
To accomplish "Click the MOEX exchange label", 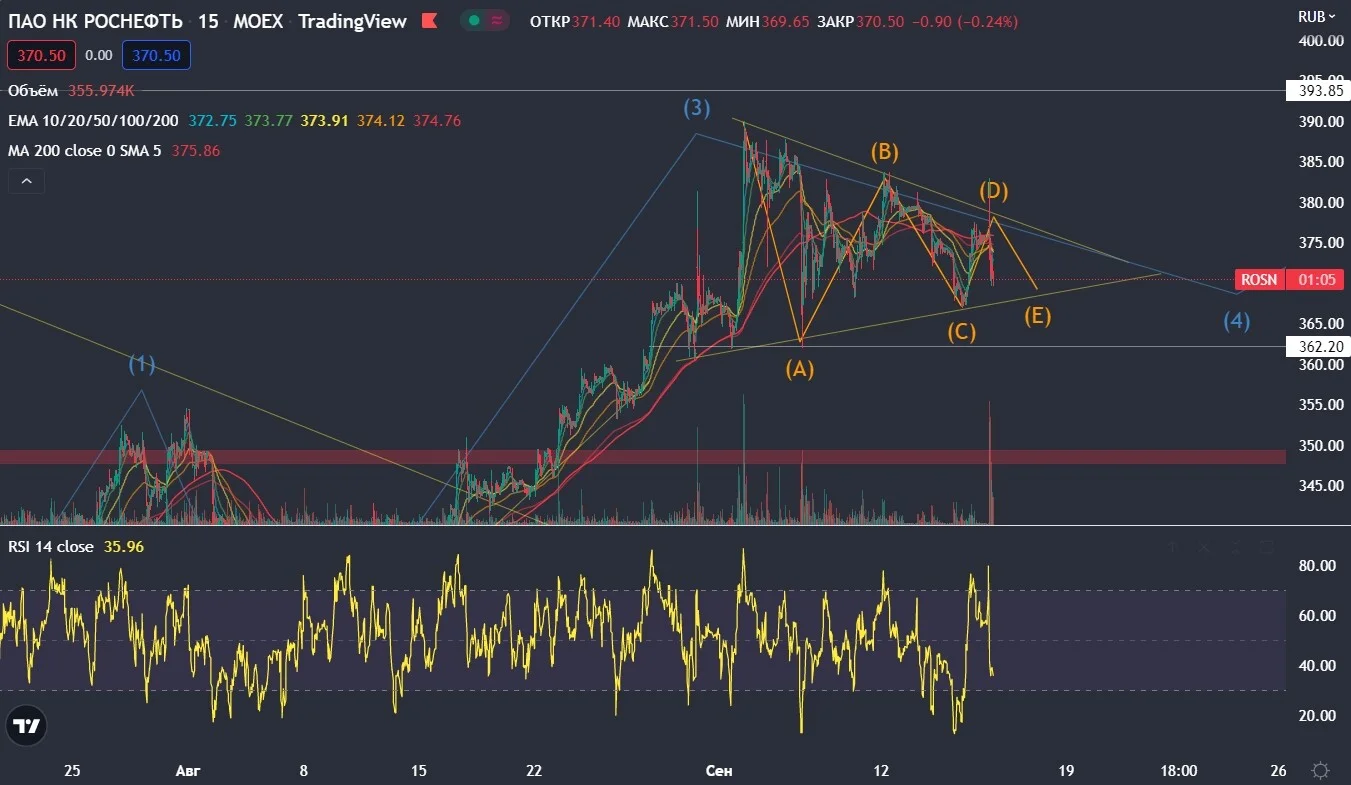I will click(x=258, y=21).
